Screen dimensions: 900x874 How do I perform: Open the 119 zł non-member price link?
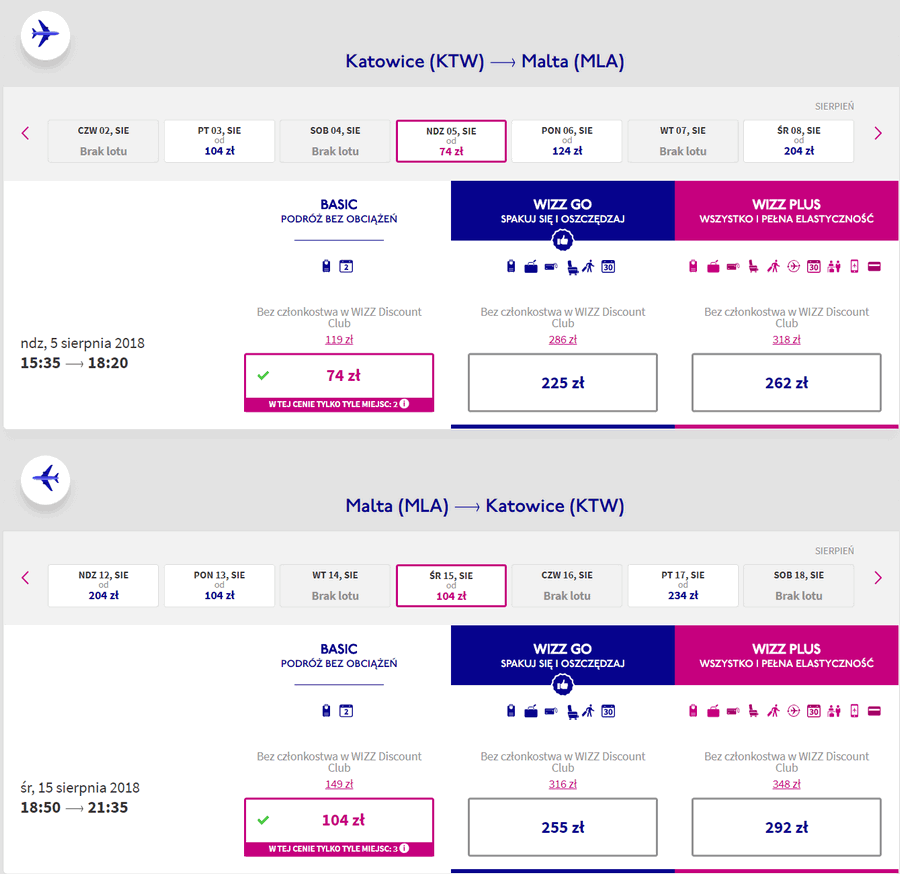click(339, 340)
